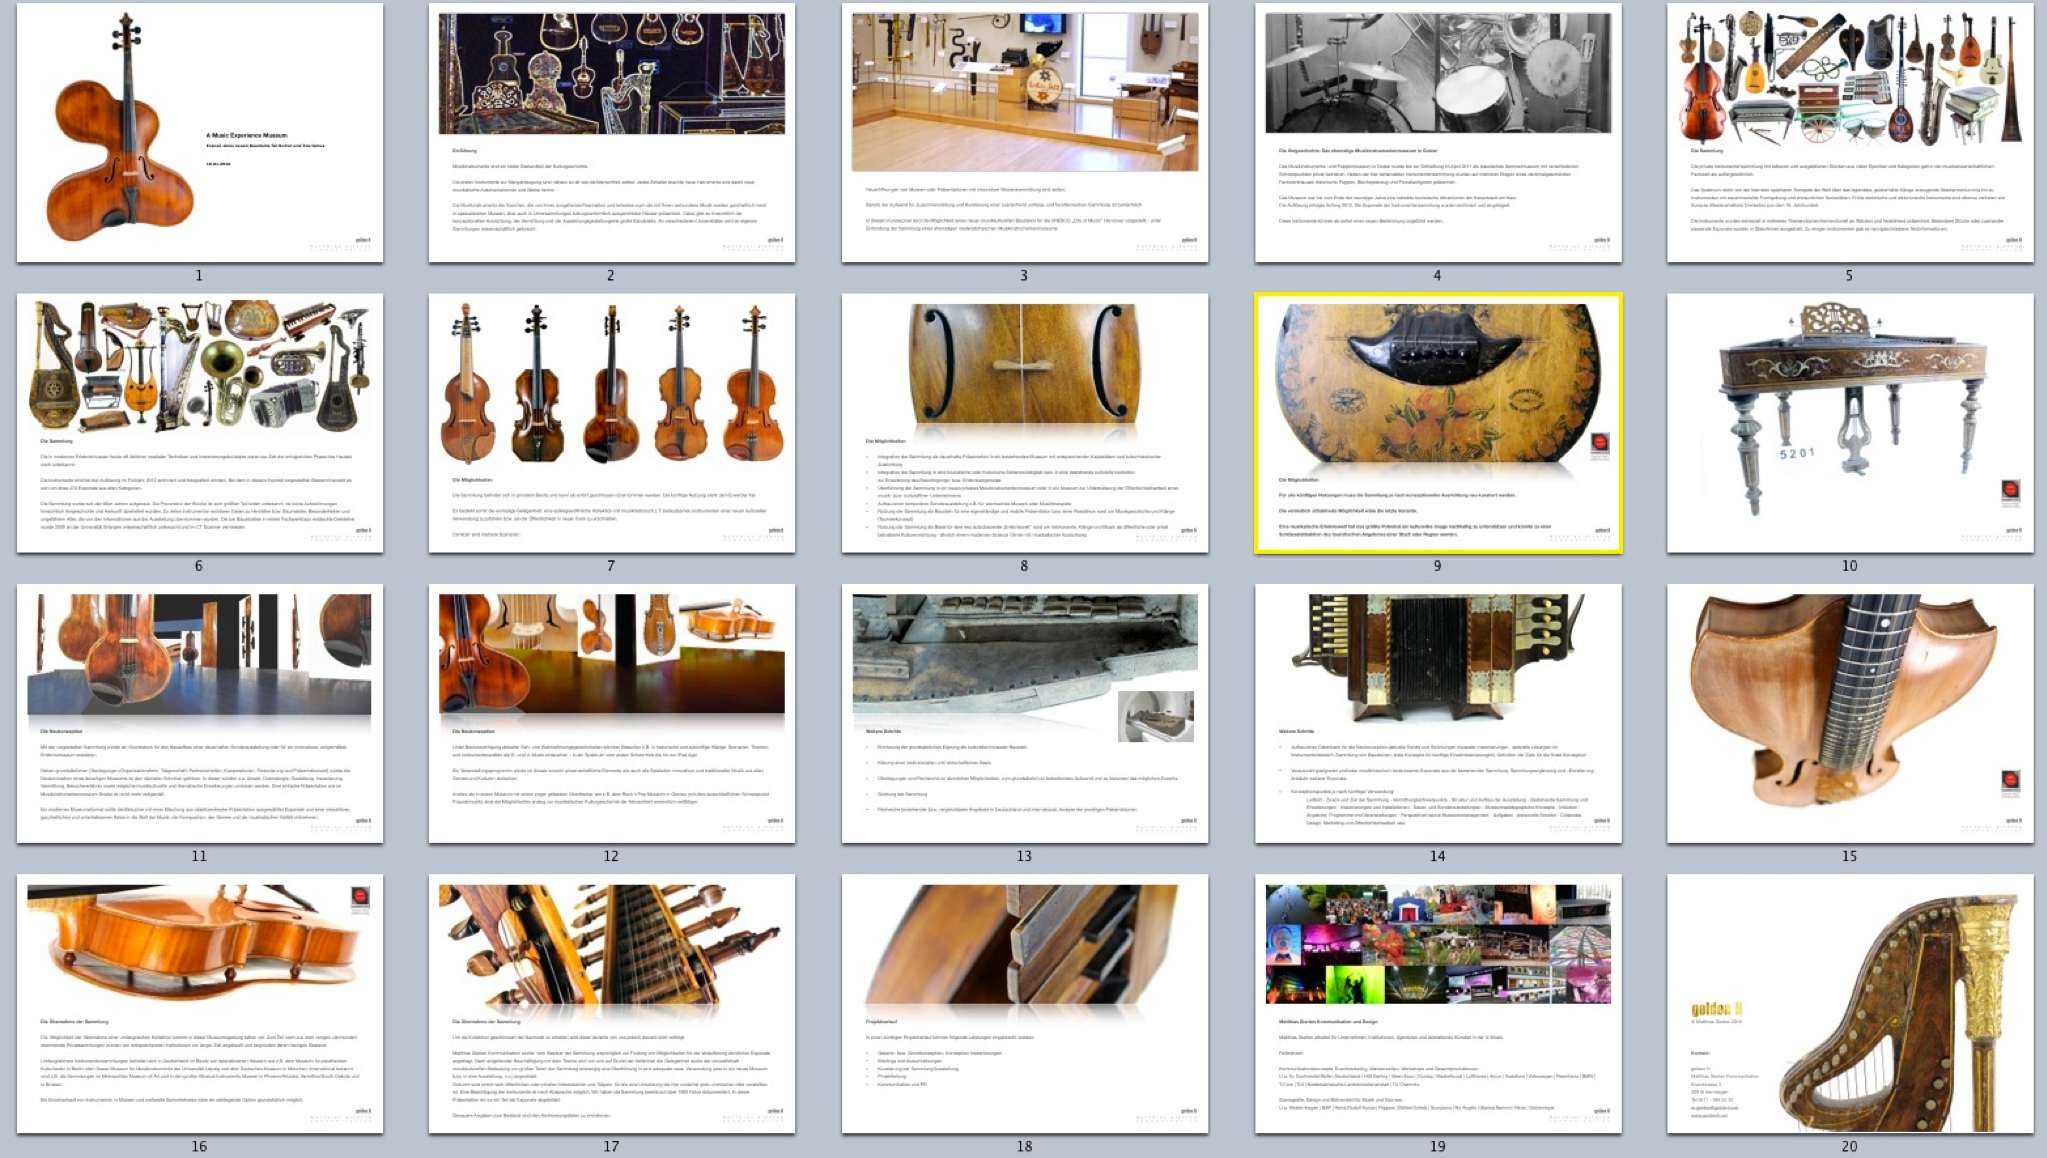Select slide 8 with the close-up violin f-holes
Viewport: 2047px width, 1158px height.
tap(1024, 422)
